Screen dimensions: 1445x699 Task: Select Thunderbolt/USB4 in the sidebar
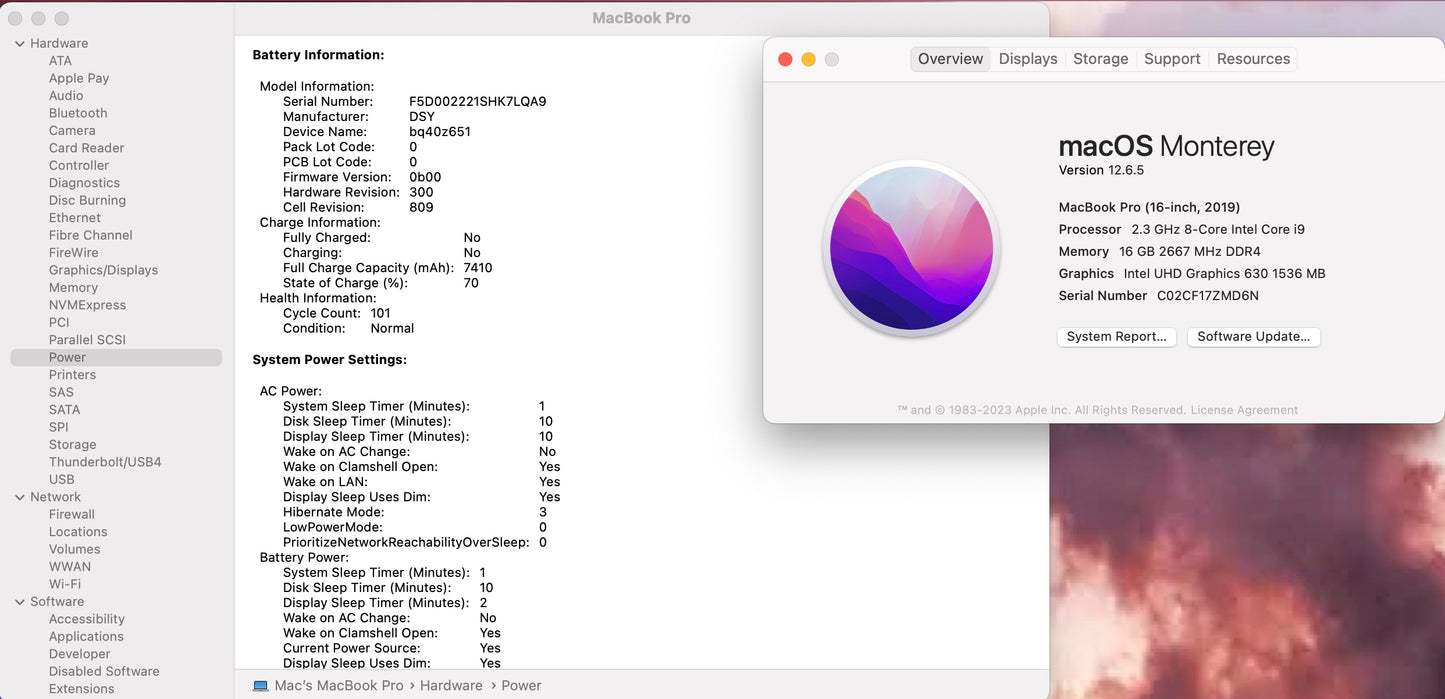pos(104,461)
